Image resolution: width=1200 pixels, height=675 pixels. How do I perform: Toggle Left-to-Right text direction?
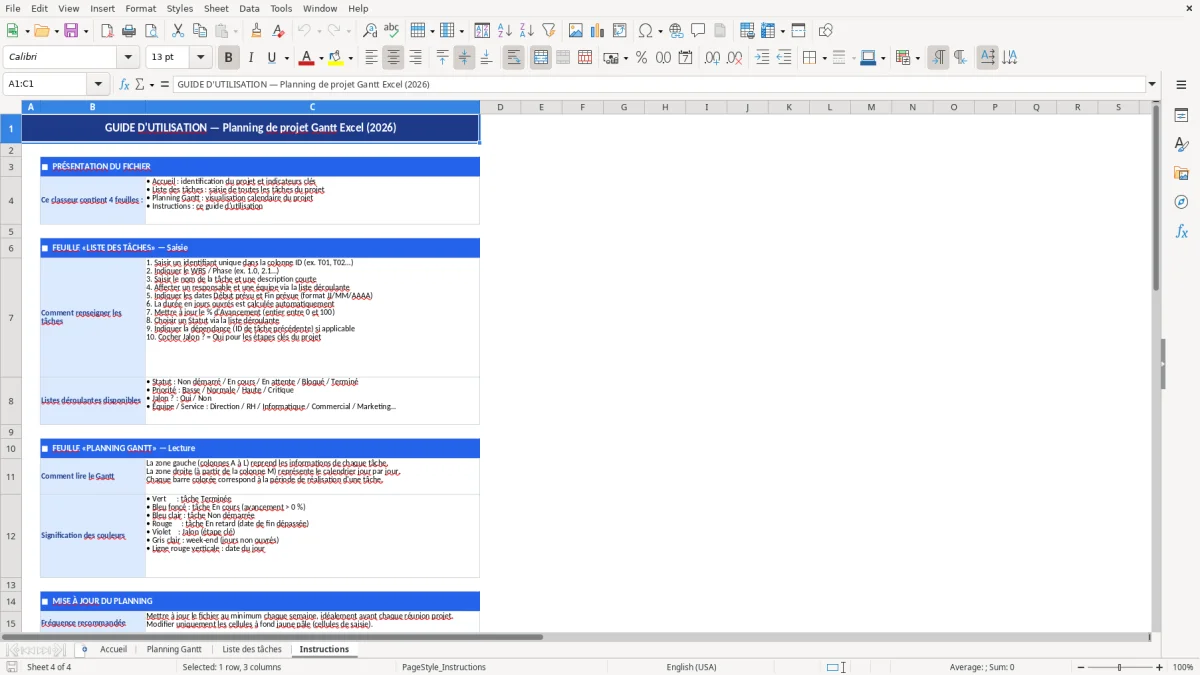click(x=937, y=58)
